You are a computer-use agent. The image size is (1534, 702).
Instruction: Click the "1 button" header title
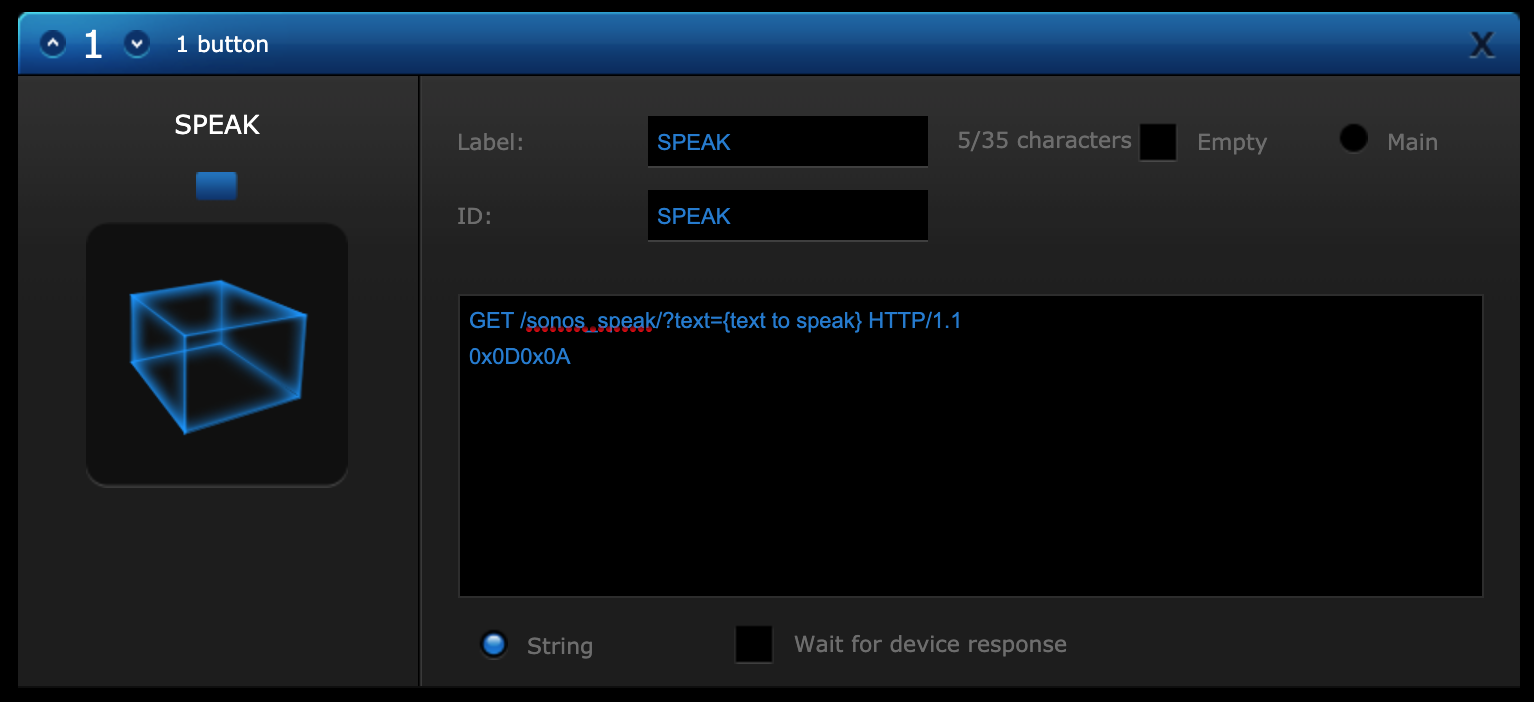(x=222, y=44)
